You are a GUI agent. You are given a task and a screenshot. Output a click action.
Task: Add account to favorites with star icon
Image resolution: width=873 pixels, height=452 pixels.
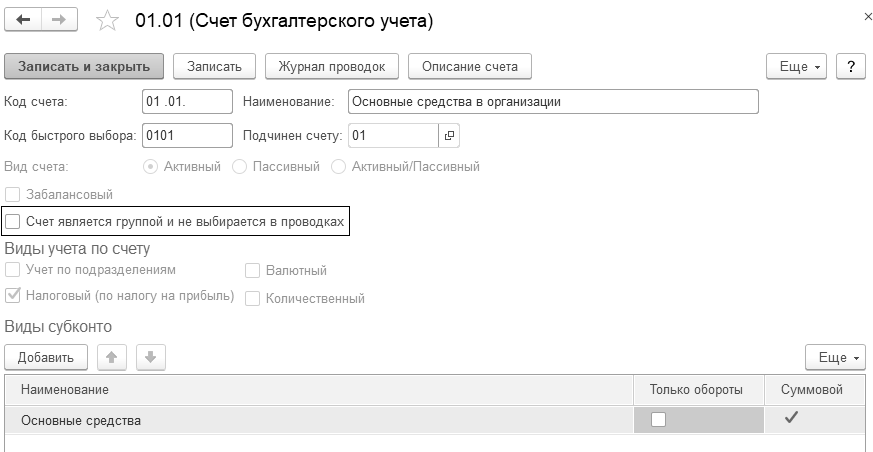coord(109,21)
